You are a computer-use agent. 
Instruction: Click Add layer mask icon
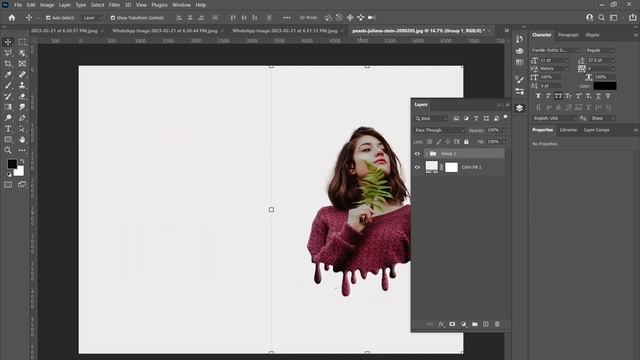pos(452,324)
